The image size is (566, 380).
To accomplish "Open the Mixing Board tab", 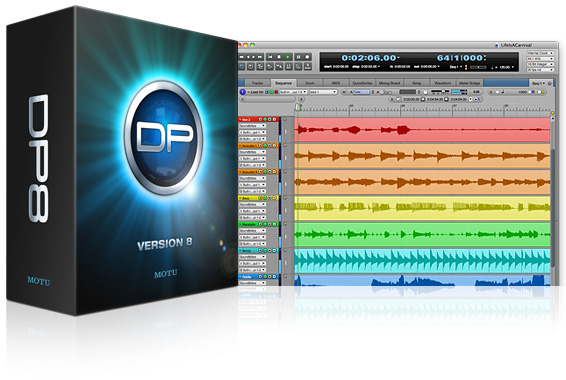I will 389,83.
